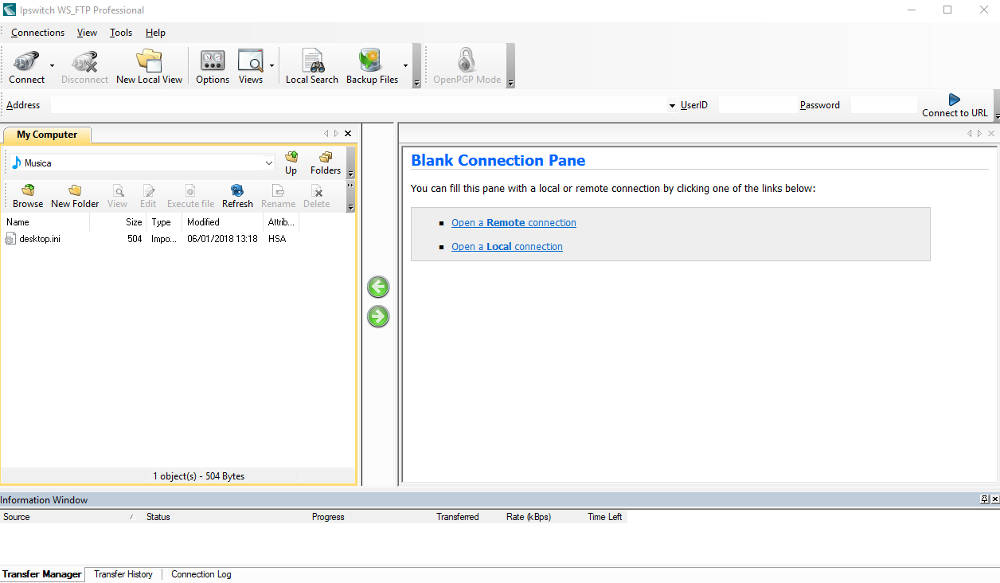Click into the Address field
Viewport: 1000px width, 583px height.
(x=358, y=105)
